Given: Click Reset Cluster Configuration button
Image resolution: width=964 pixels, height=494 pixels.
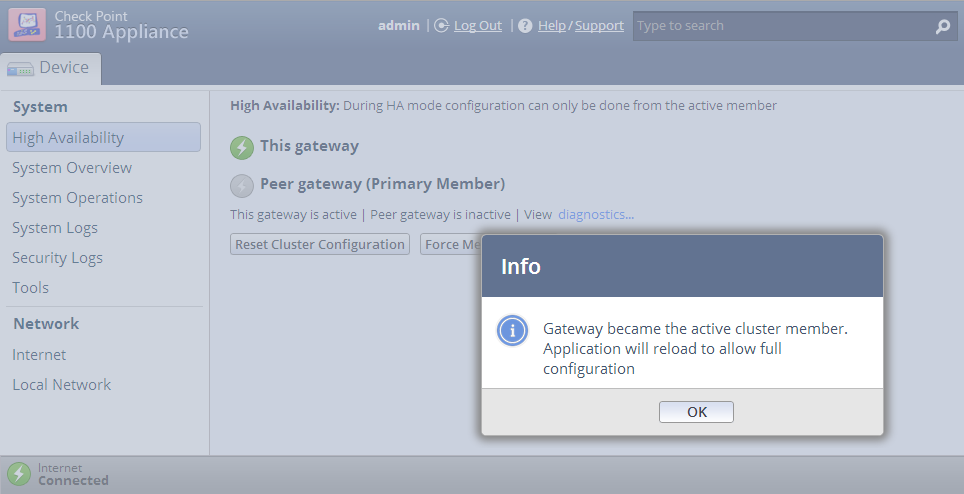Looking at the screenshot, I should point(320,244).
